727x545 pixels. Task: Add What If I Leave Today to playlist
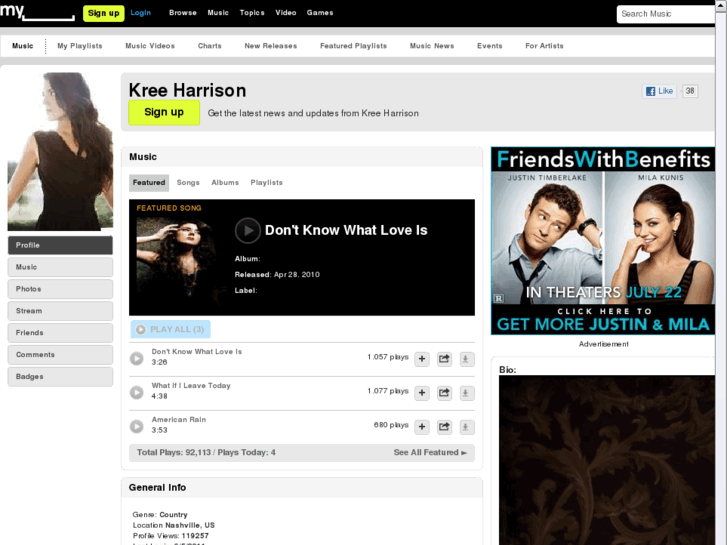pyautogui.click(x=421, y=392)
